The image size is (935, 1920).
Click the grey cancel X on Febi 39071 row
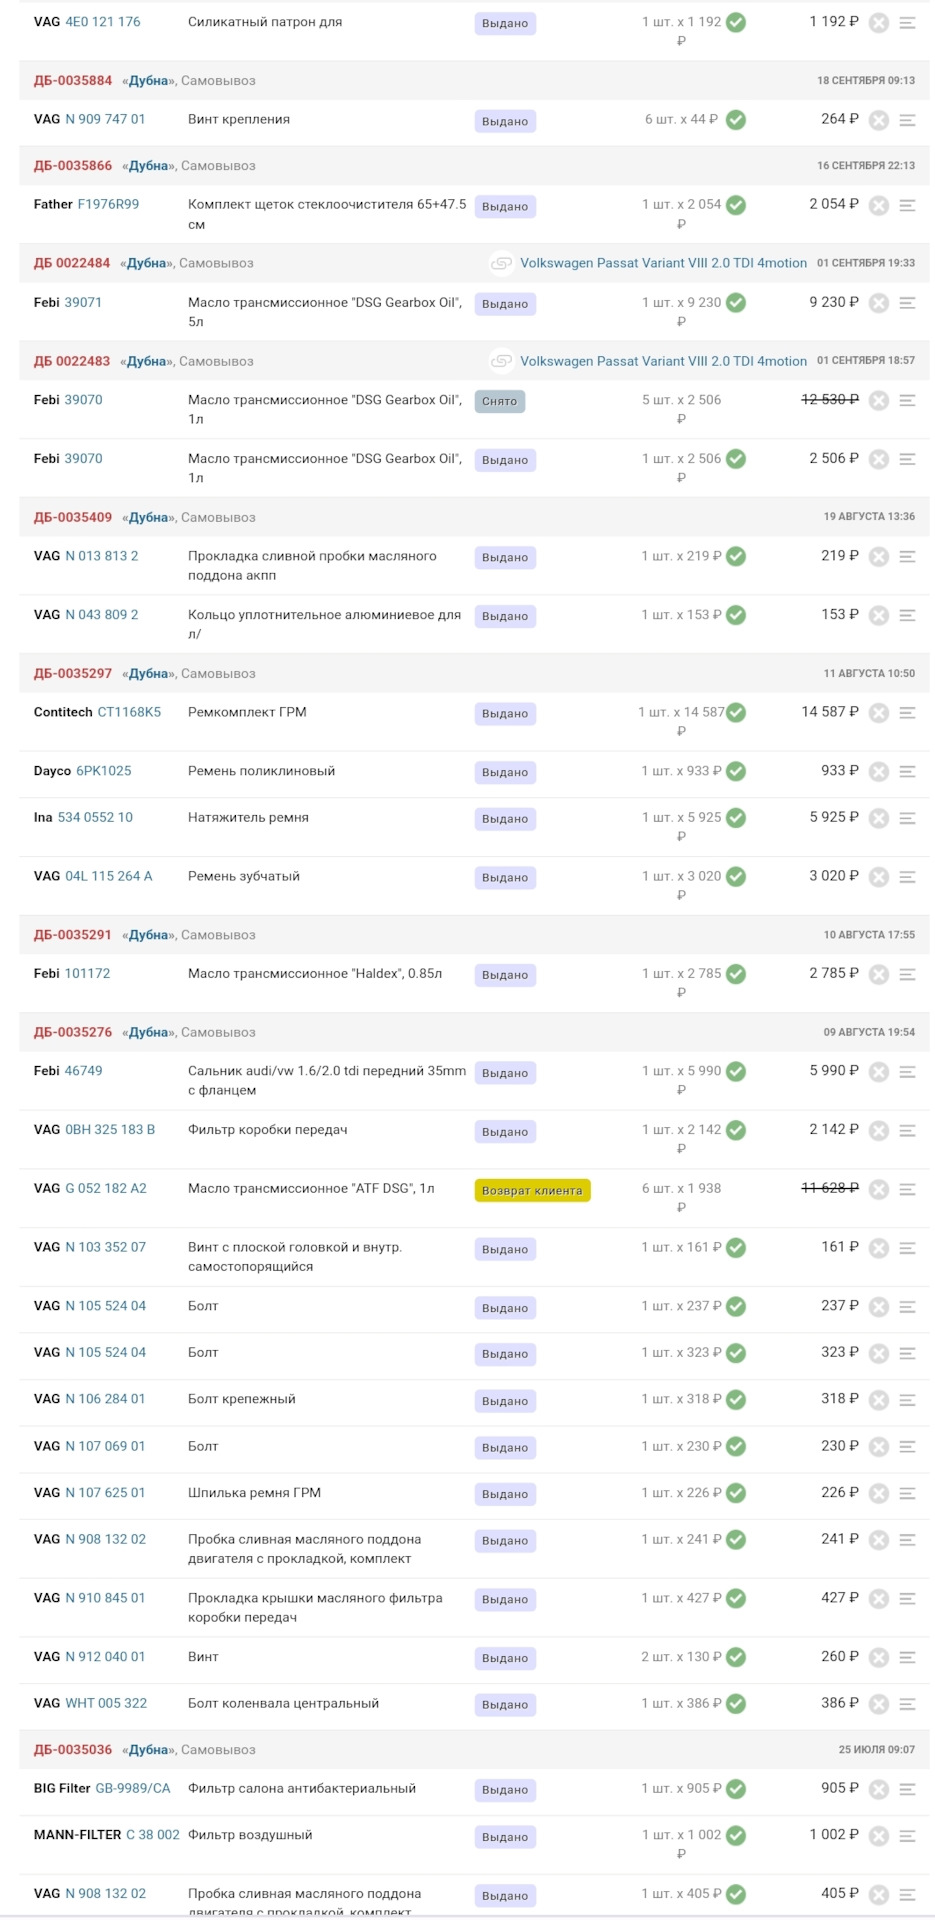click(878, 303)
